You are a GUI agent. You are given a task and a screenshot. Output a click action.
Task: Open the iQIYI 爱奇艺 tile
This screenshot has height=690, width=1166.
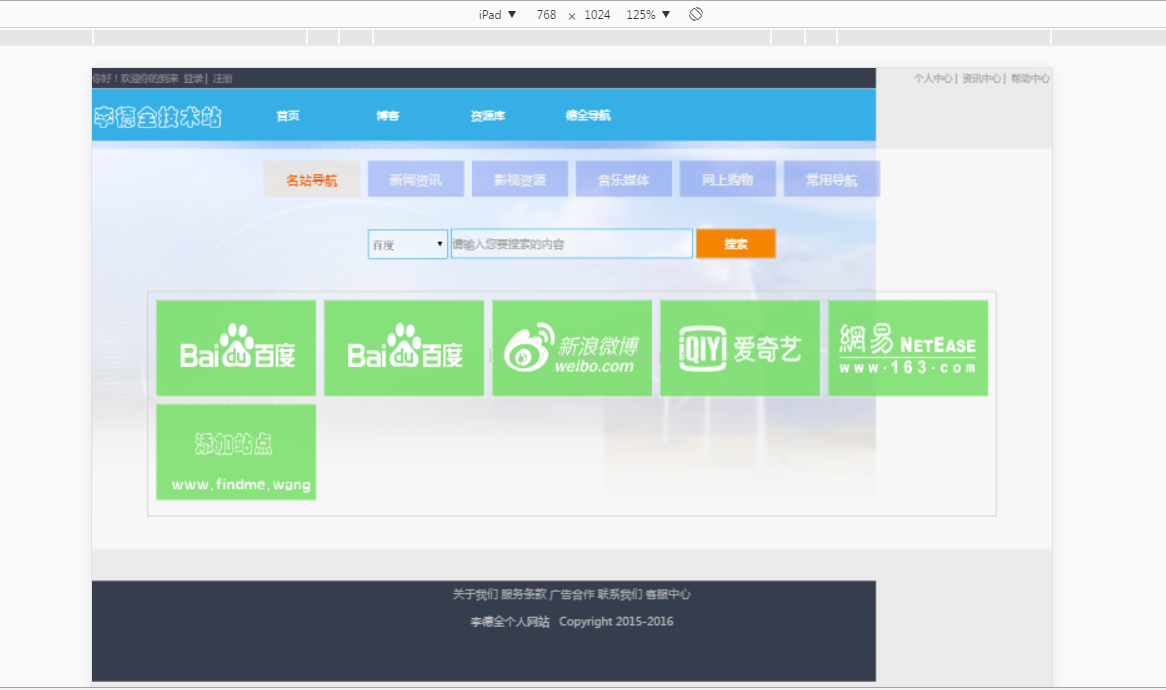pyautogui.click(x=740, y=348)
